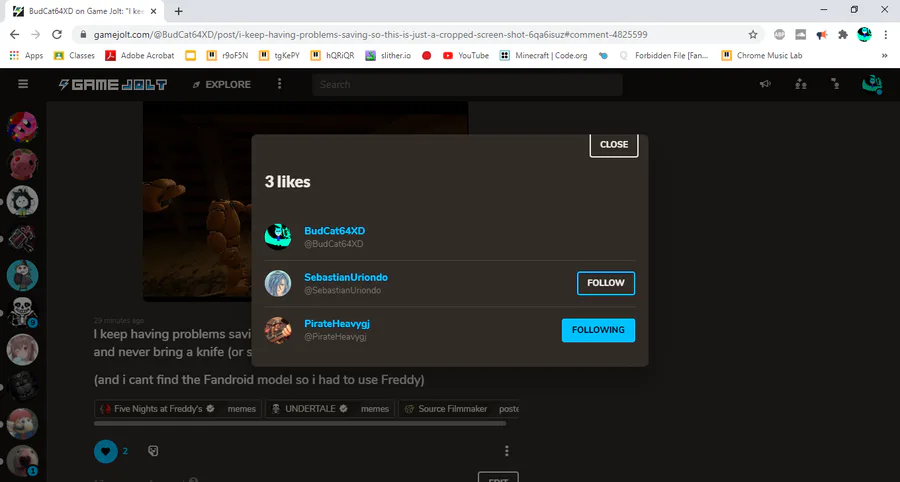This screenshot has height=482, width=900.
Task: Open Chrome profile avatar
Action: [864, 34]
